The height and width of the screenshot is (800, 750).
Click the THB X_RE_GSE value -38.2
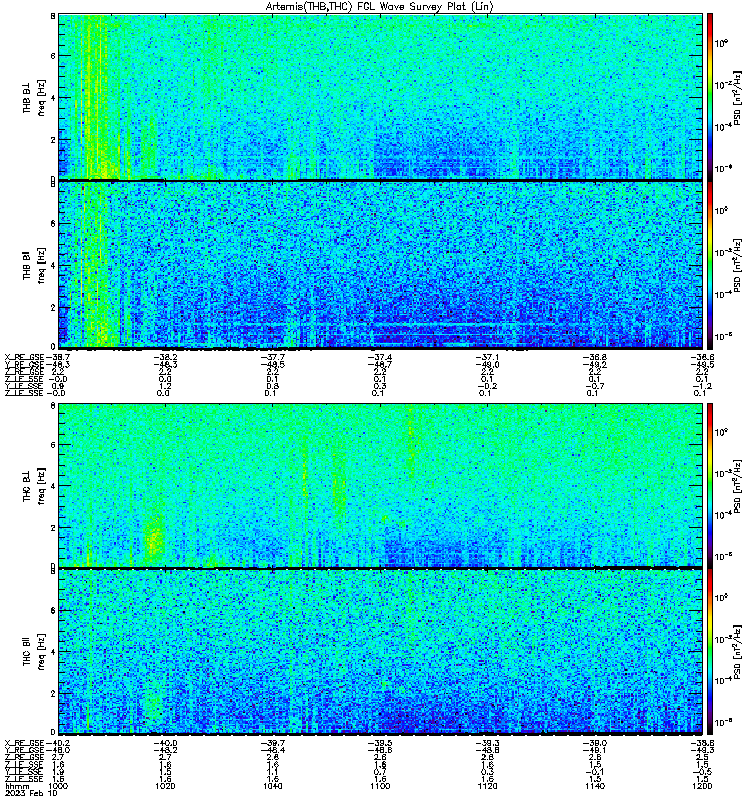click(165, 358)
